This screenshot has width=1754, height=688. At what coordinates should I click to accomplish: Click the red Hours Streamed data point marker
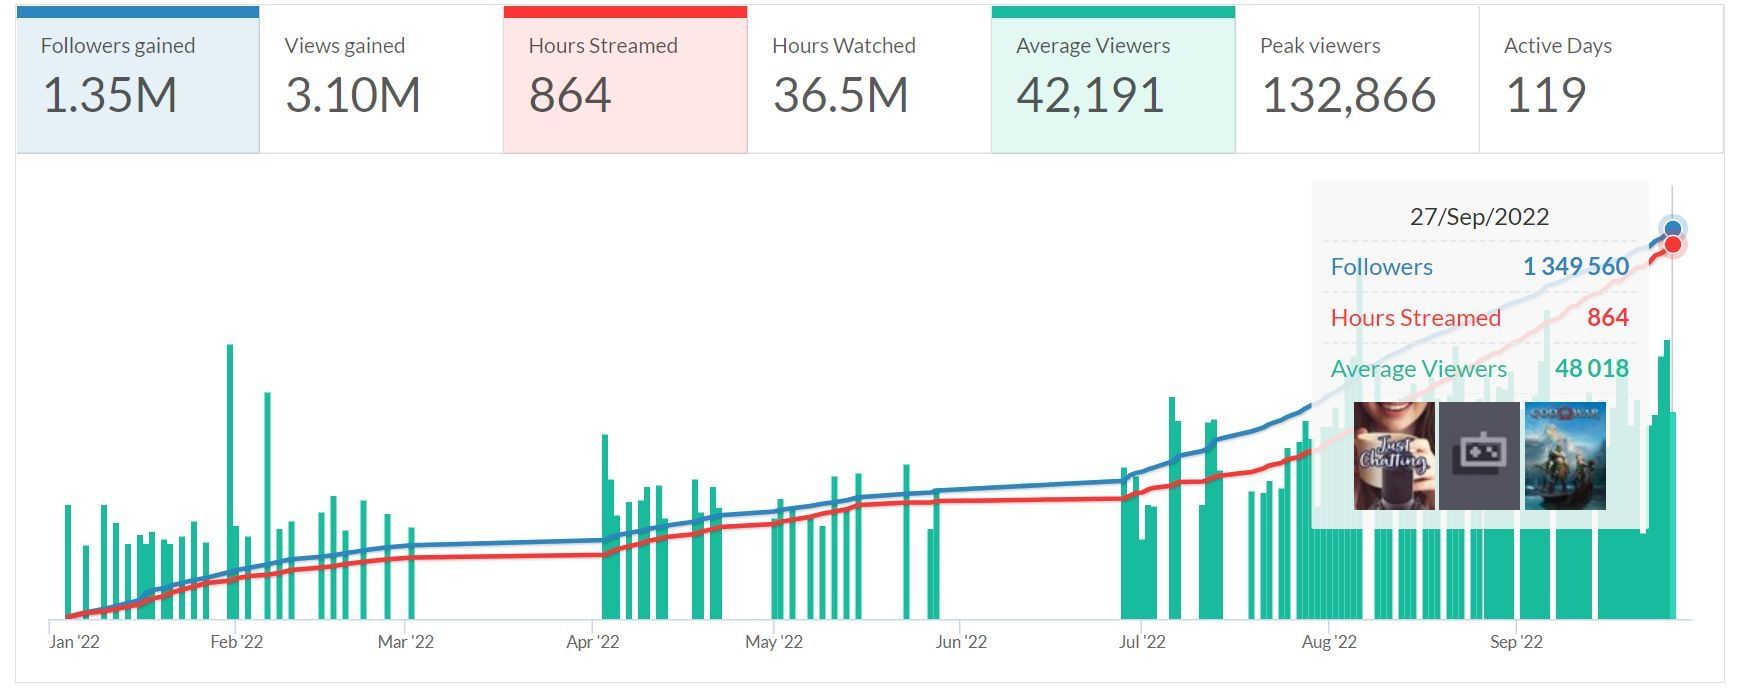[1672, 246]
